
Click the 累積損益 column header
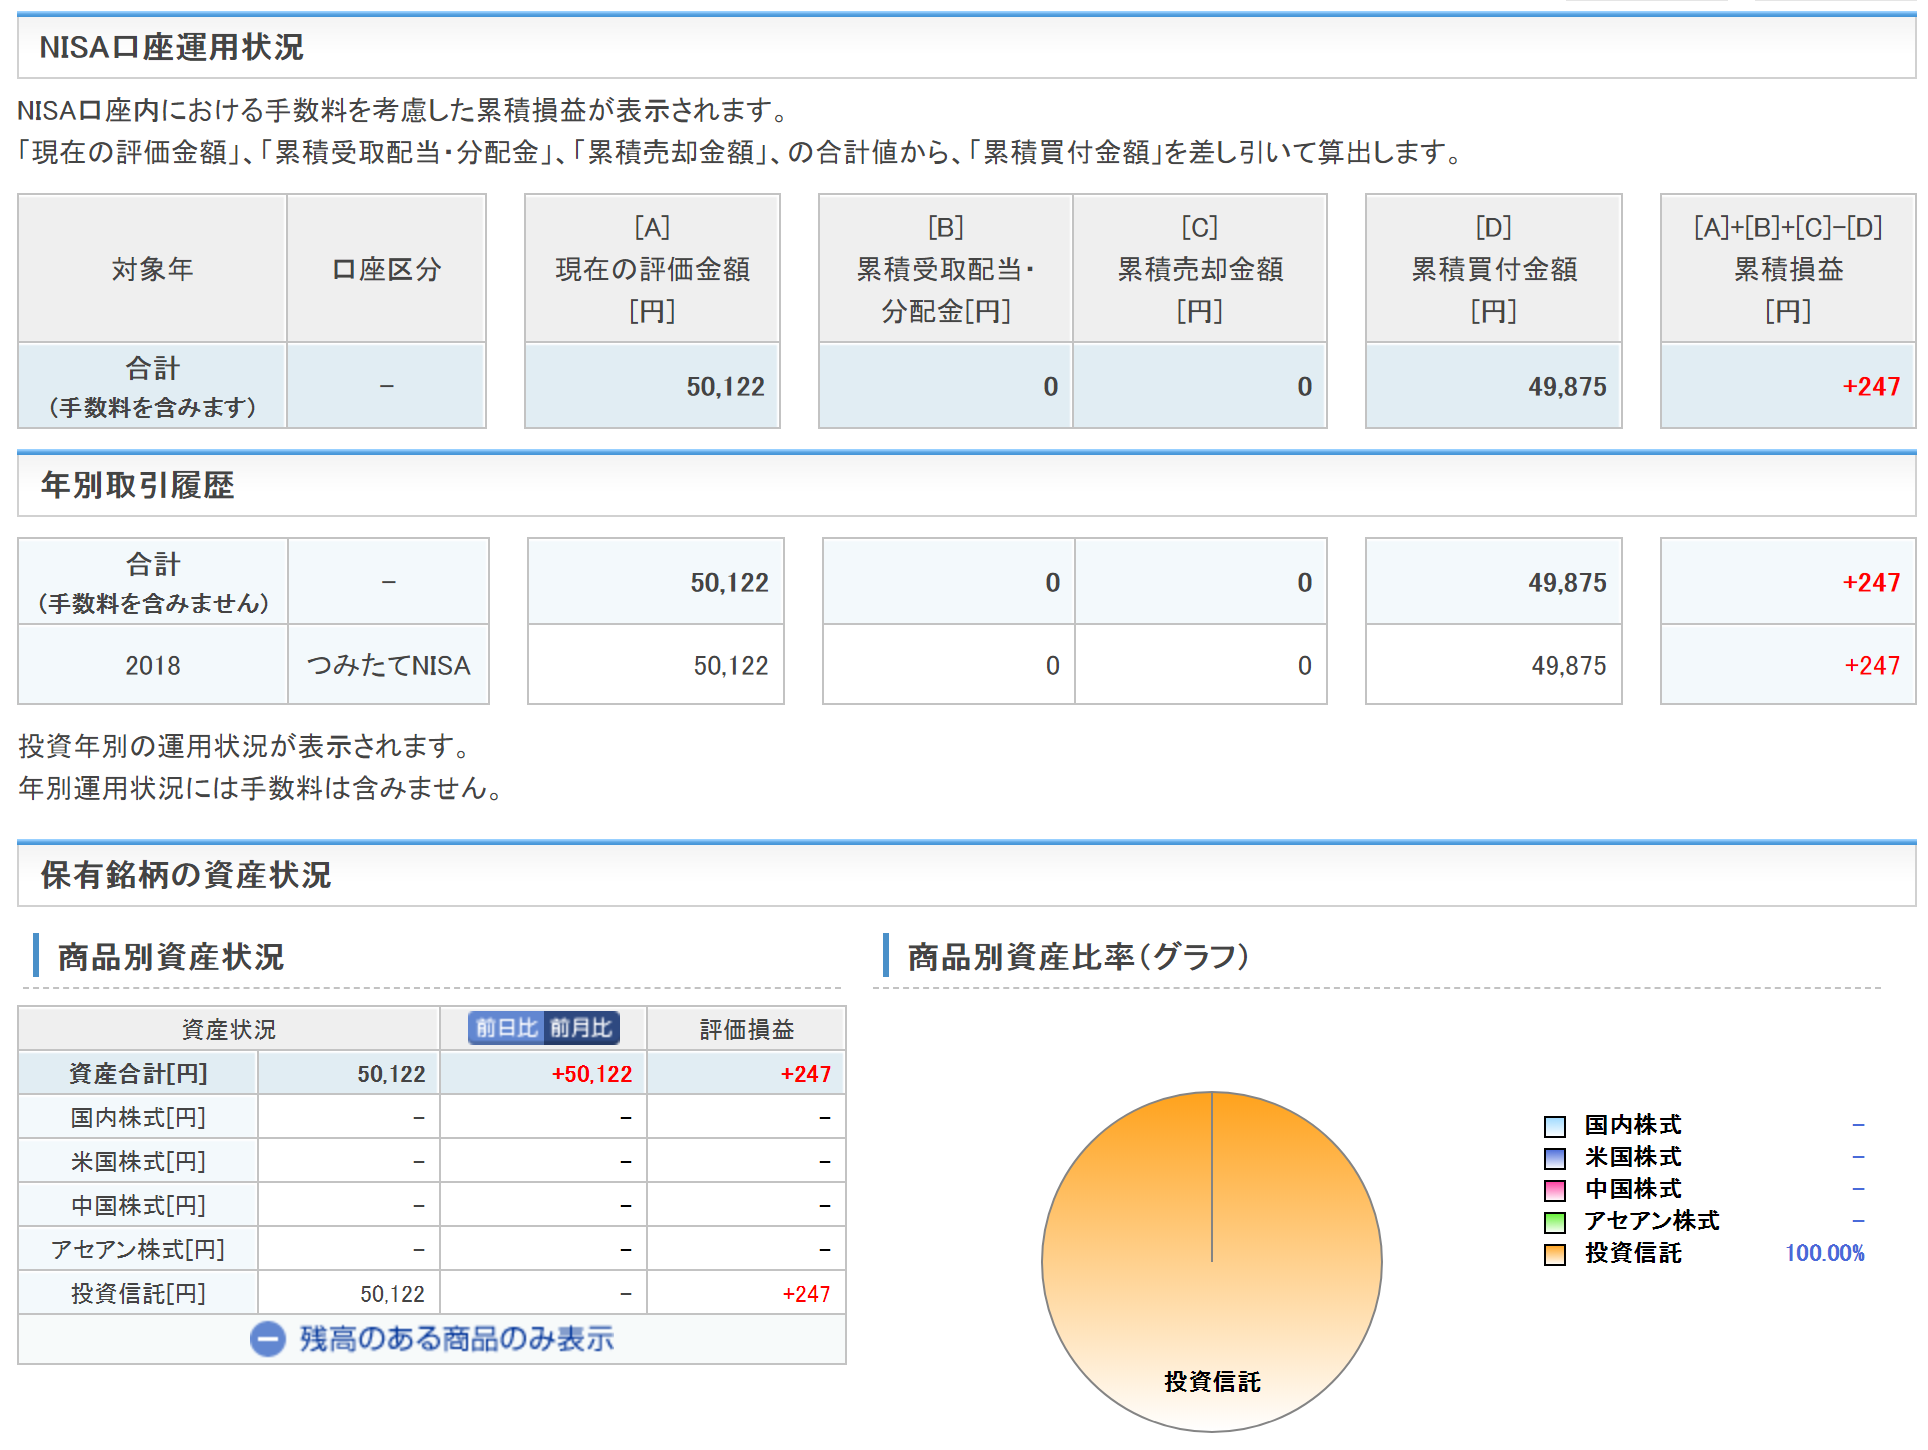(x=1788, y=269)
